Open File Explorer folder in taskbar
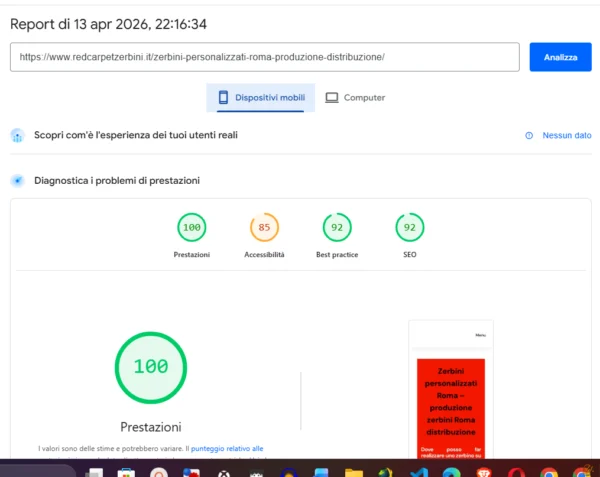This screenshot has height=477, width=600. (354, 473)
